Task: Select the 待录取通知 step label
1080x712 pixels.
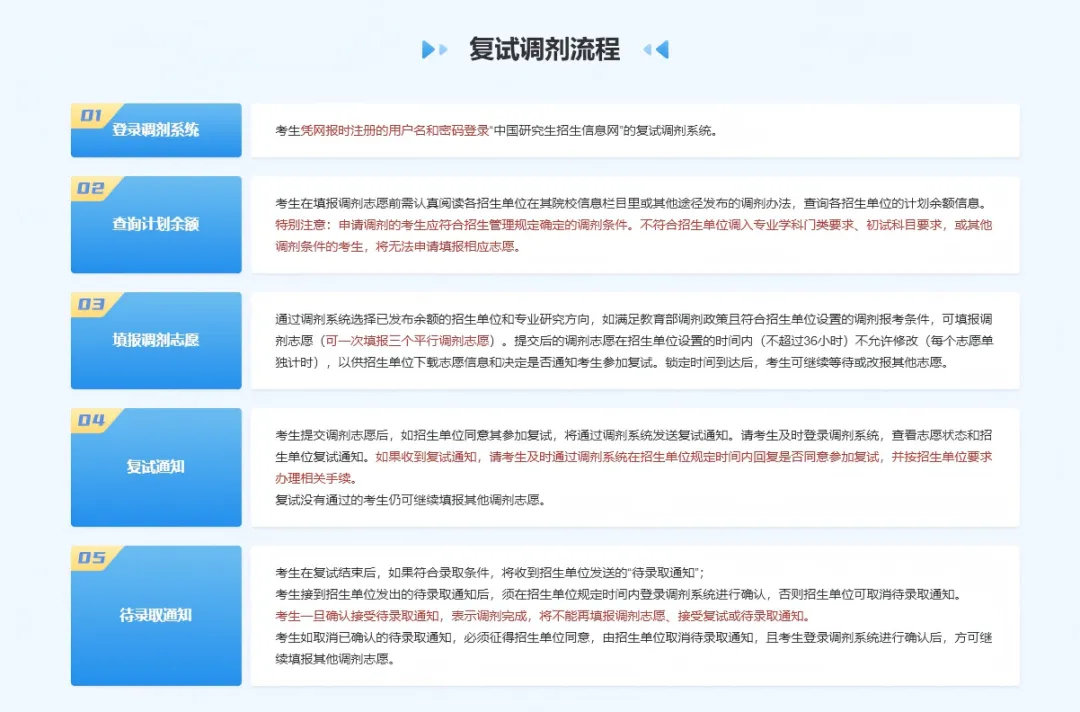Action: tap(156, 615)
